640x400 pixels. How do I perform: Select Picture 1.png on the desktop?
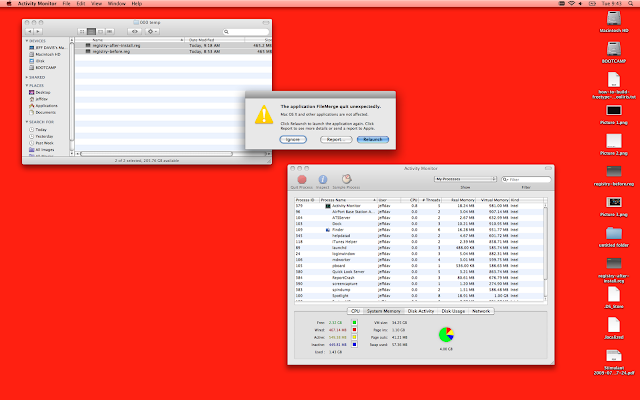(x=614, y=111)
